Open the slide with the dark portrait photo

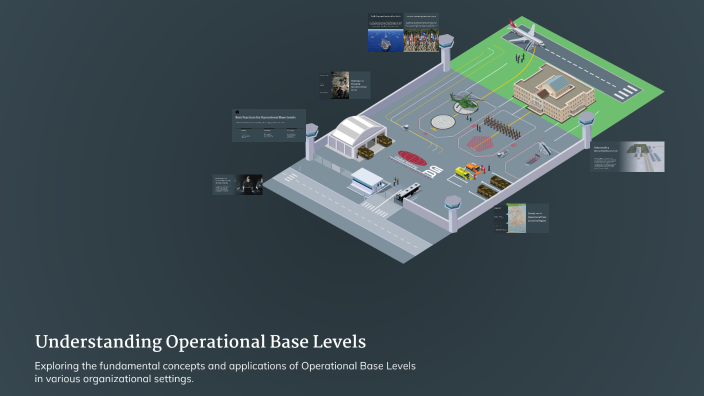238,185
